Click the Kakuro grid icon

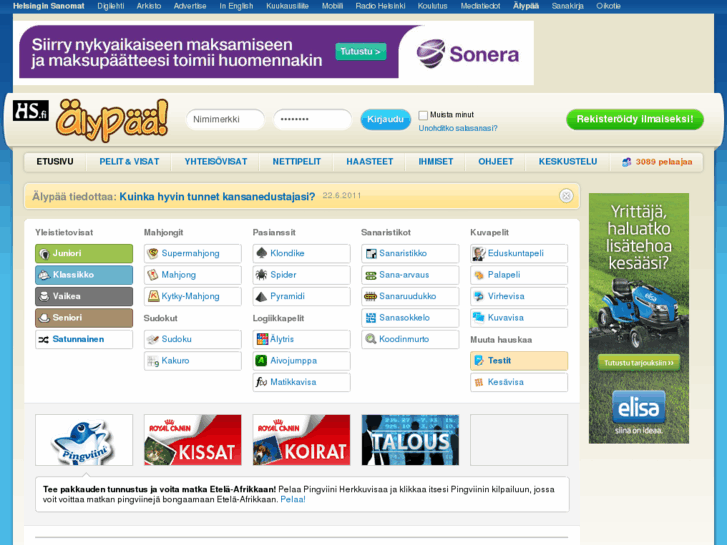pyautogui.click(x=153, y=360)
